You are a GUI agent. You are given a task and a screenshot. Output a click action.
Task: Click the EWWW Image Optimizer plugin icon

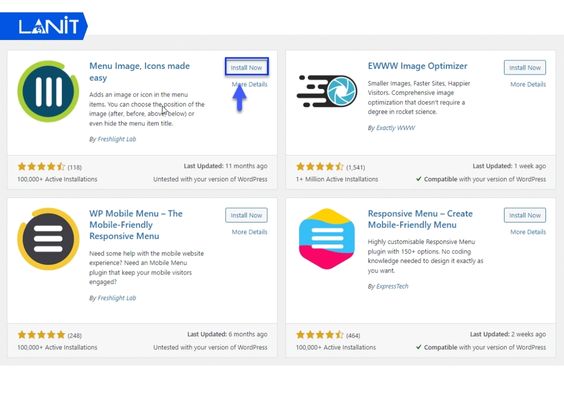pos(327,91)
